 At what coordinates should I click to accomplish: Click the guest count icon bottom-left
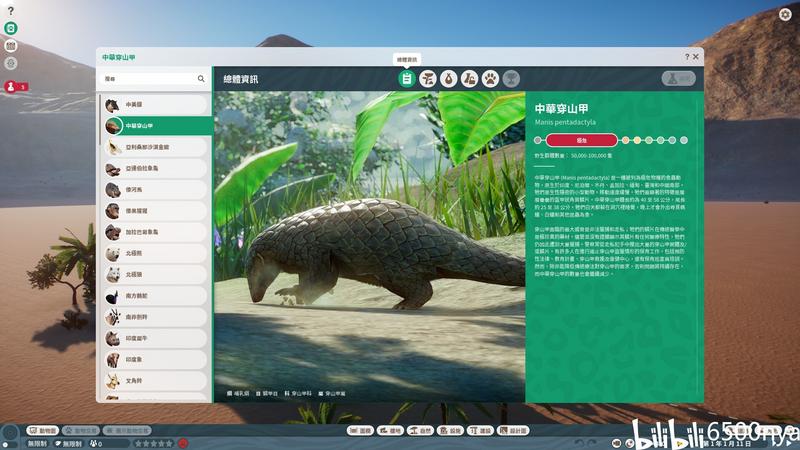pos(93,444)
